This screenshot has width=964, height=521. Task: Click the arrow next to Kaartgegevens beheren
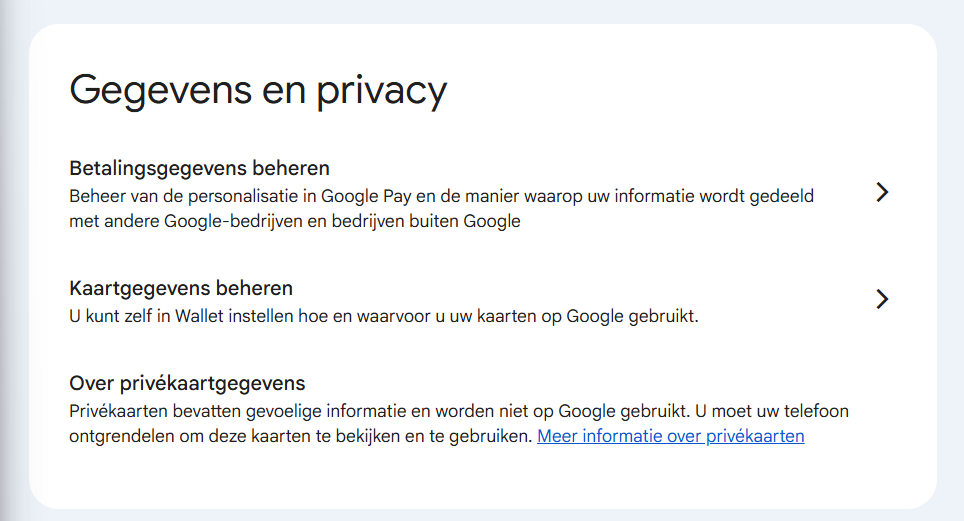click(x=881, y=299)
